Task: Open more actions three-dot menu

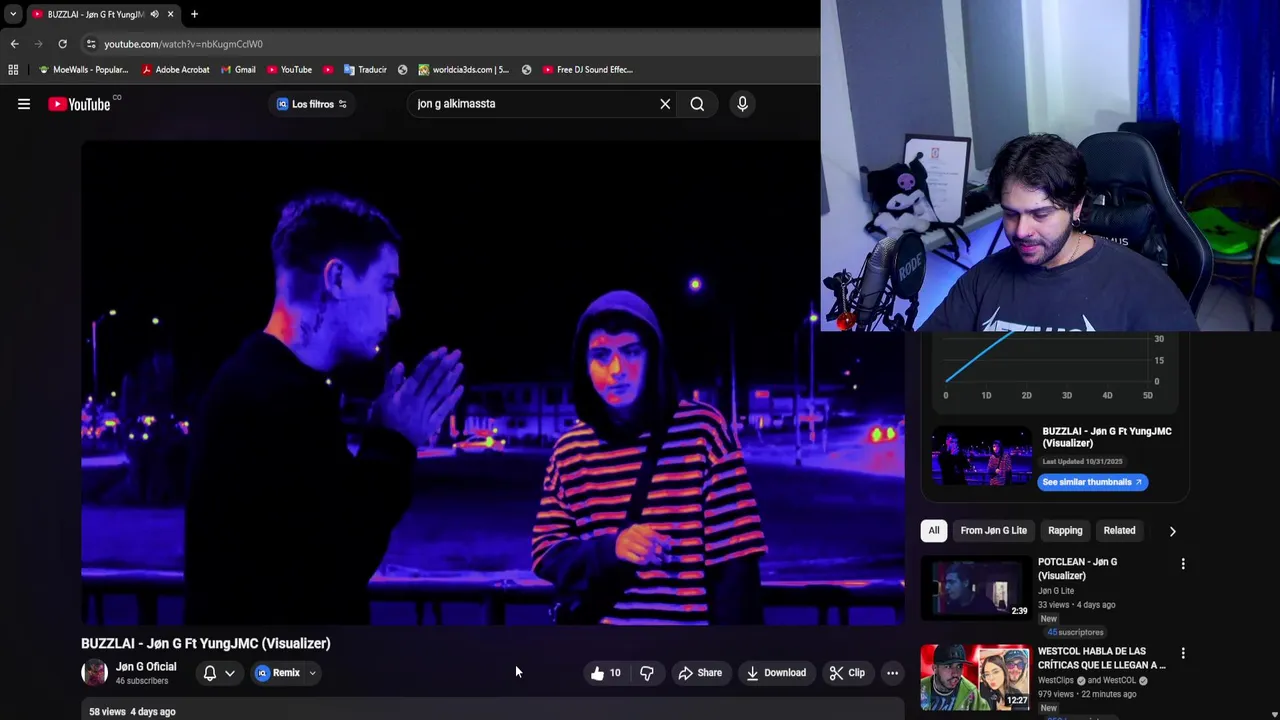Action: pyautogui.click(x=892, y=673)
